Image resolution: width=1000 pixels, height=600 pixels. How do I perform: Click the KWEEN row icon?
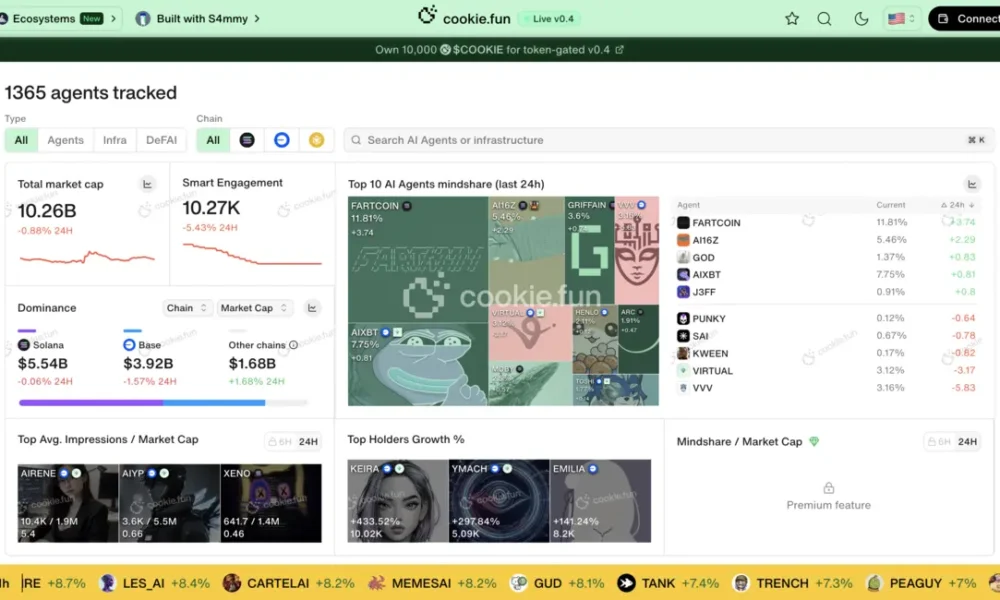(x=683, y=353)
